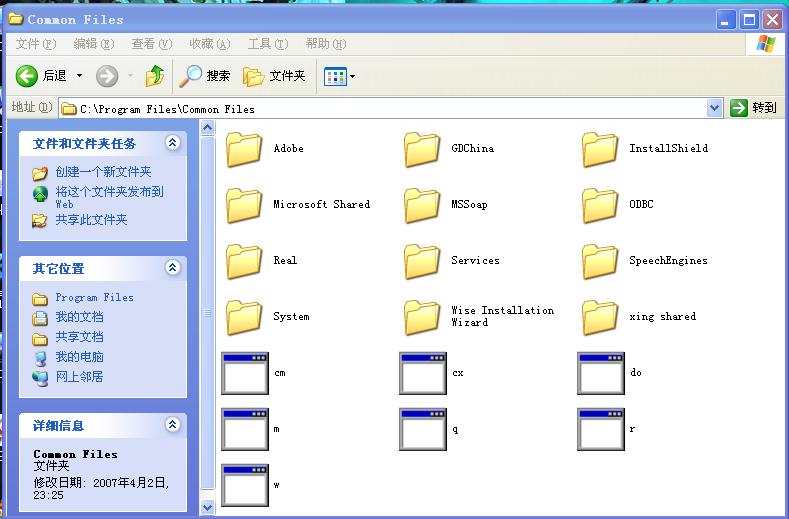
Task: Select the 'cm' application file icon
Action: (x=245, y=374)
